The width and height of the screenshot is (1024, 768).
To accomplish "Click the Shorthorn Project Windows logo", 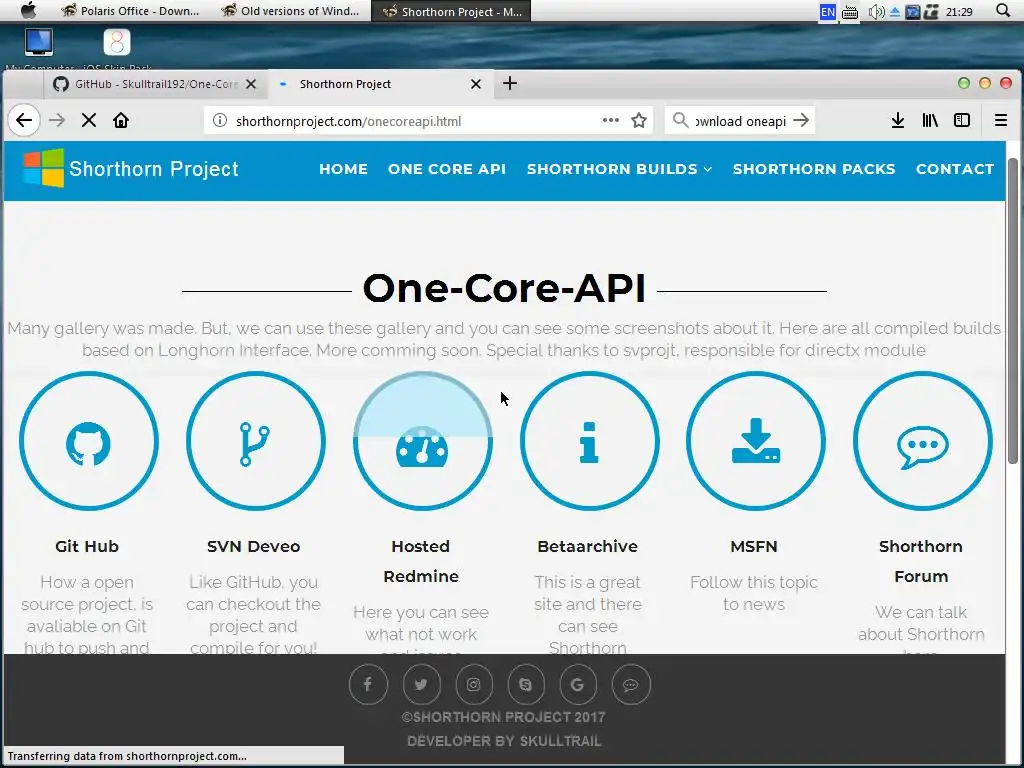I will [x=44, y=168].
